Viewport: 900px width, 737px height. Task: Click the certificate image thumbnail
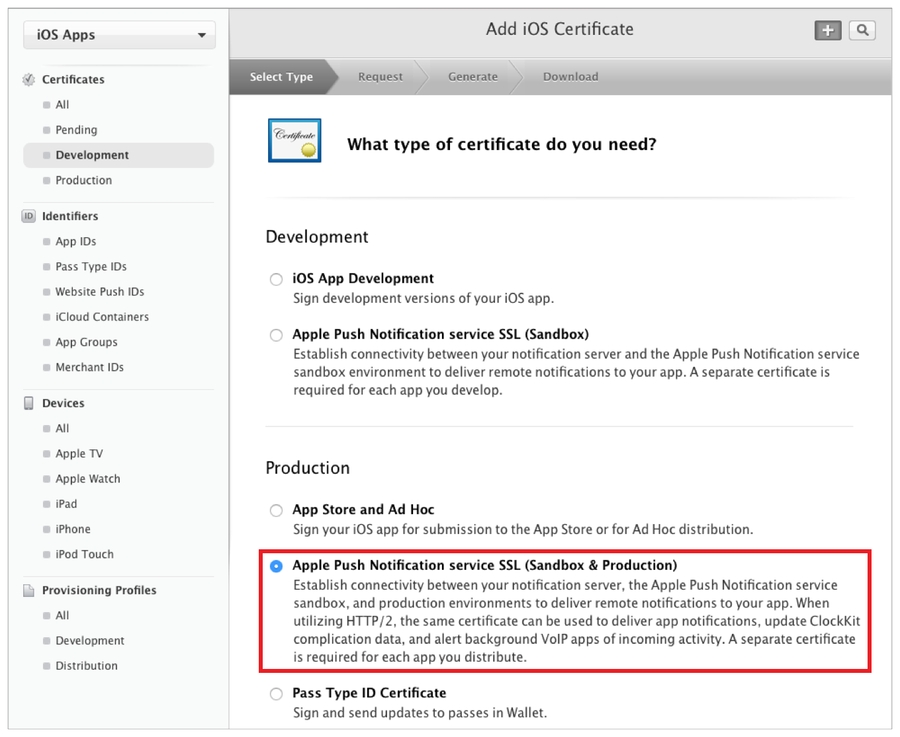click(x=294, y=141)
